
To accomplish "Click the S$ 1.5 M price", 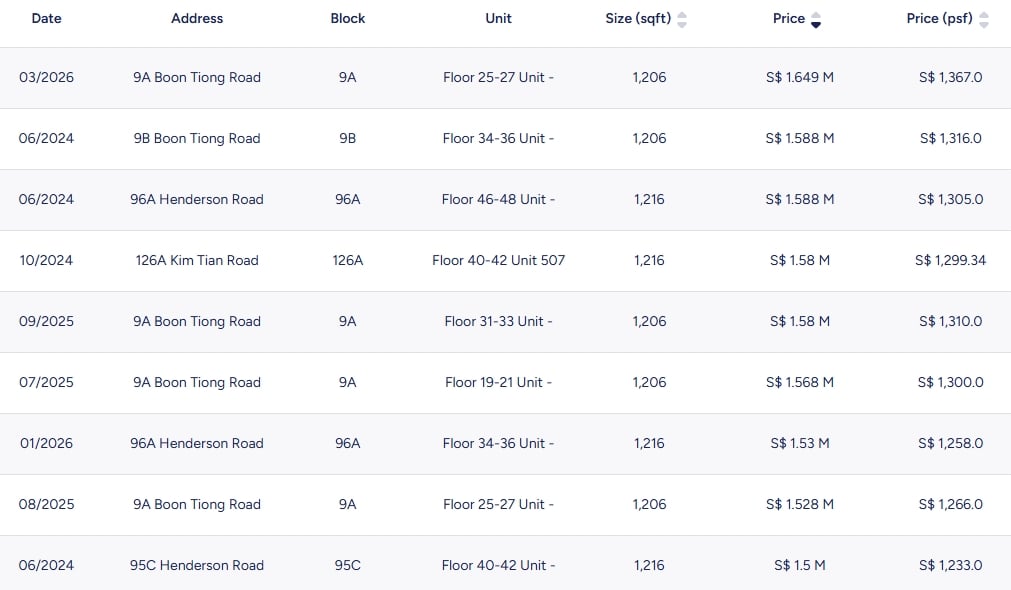I will tap(799, 565).
